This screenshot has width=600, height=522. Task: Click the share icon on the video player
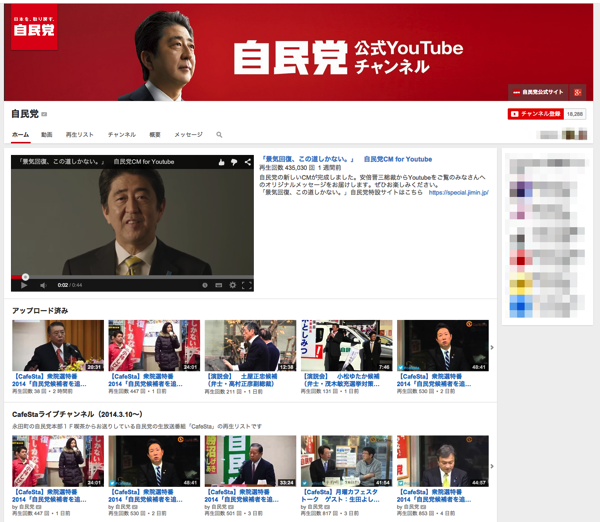point(248,162)
